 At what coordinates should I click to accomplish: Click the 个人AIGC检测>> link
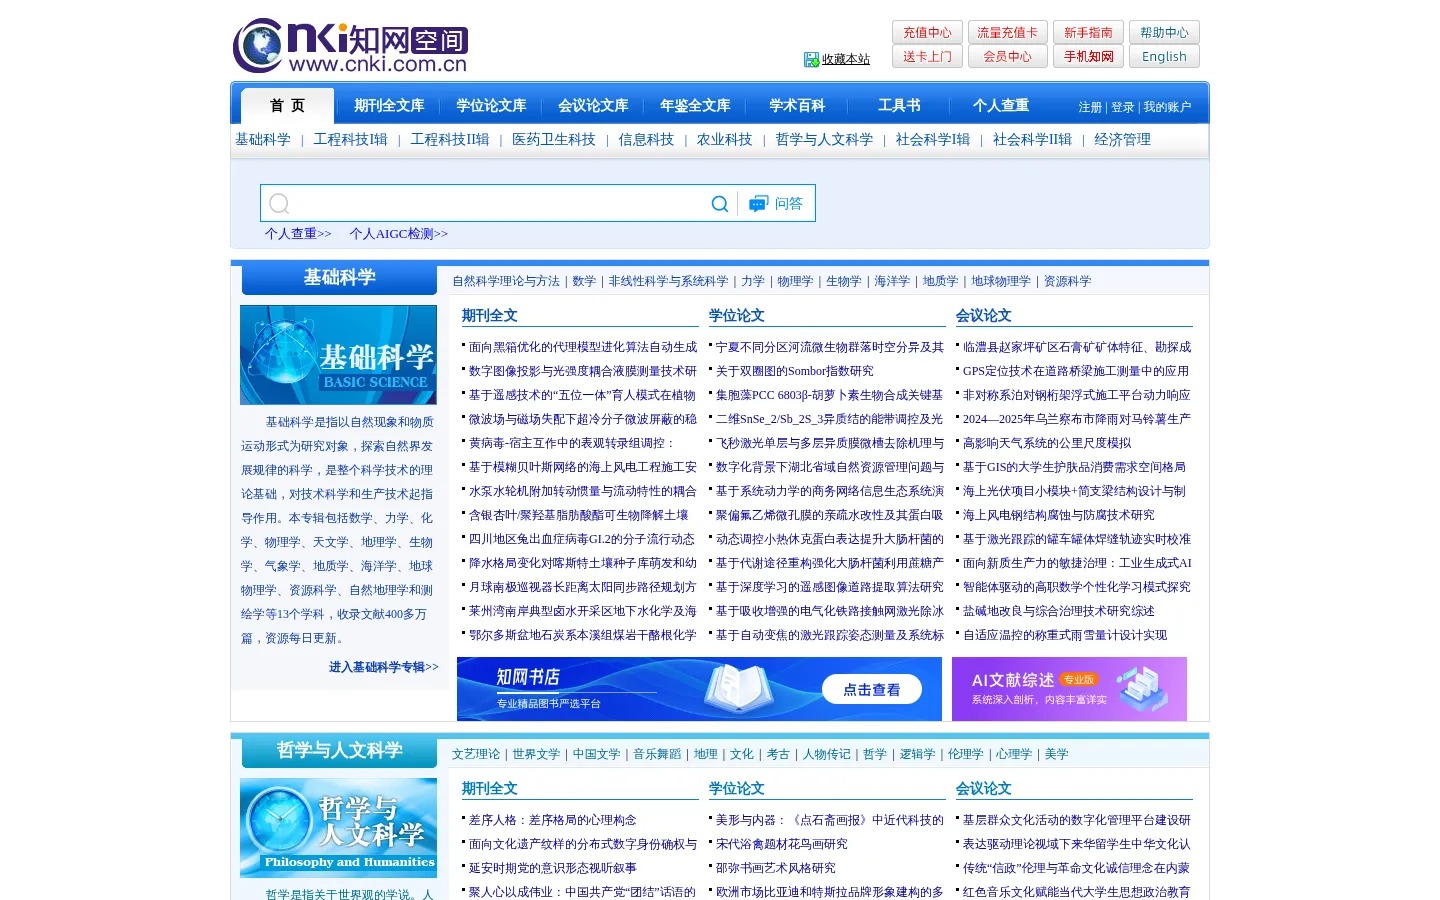click(398, 234)
